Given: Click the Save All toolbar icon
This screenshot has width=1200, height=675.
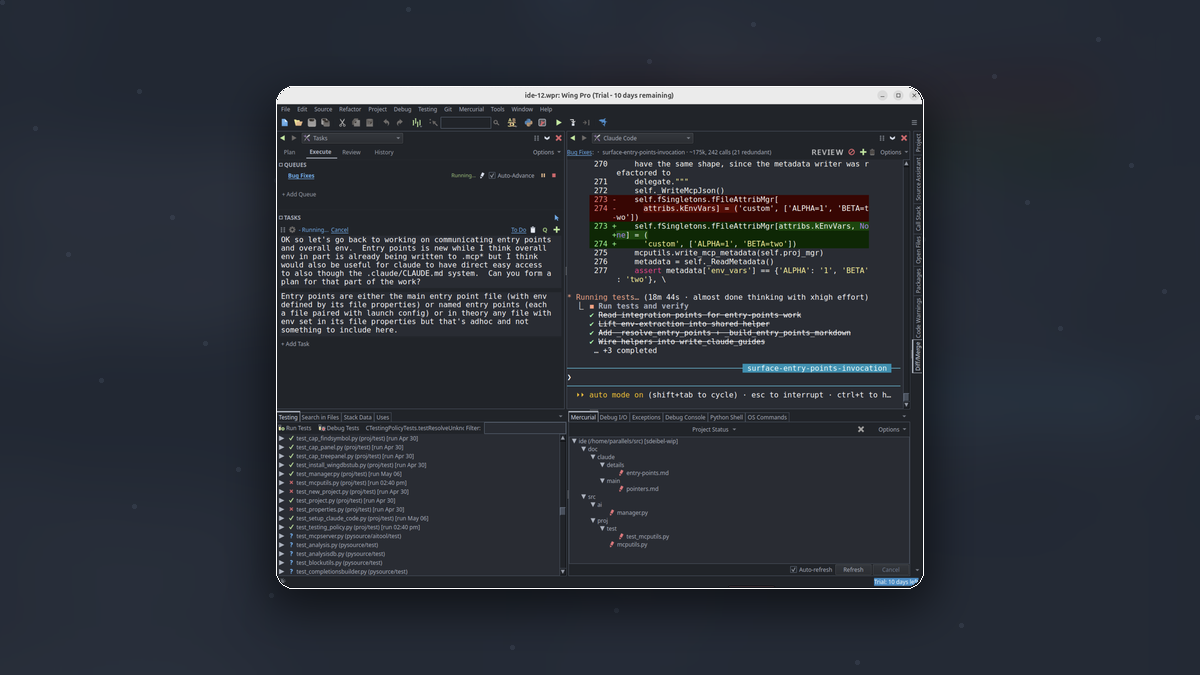Looking at the screenshot, I should [x=325, y=122].
